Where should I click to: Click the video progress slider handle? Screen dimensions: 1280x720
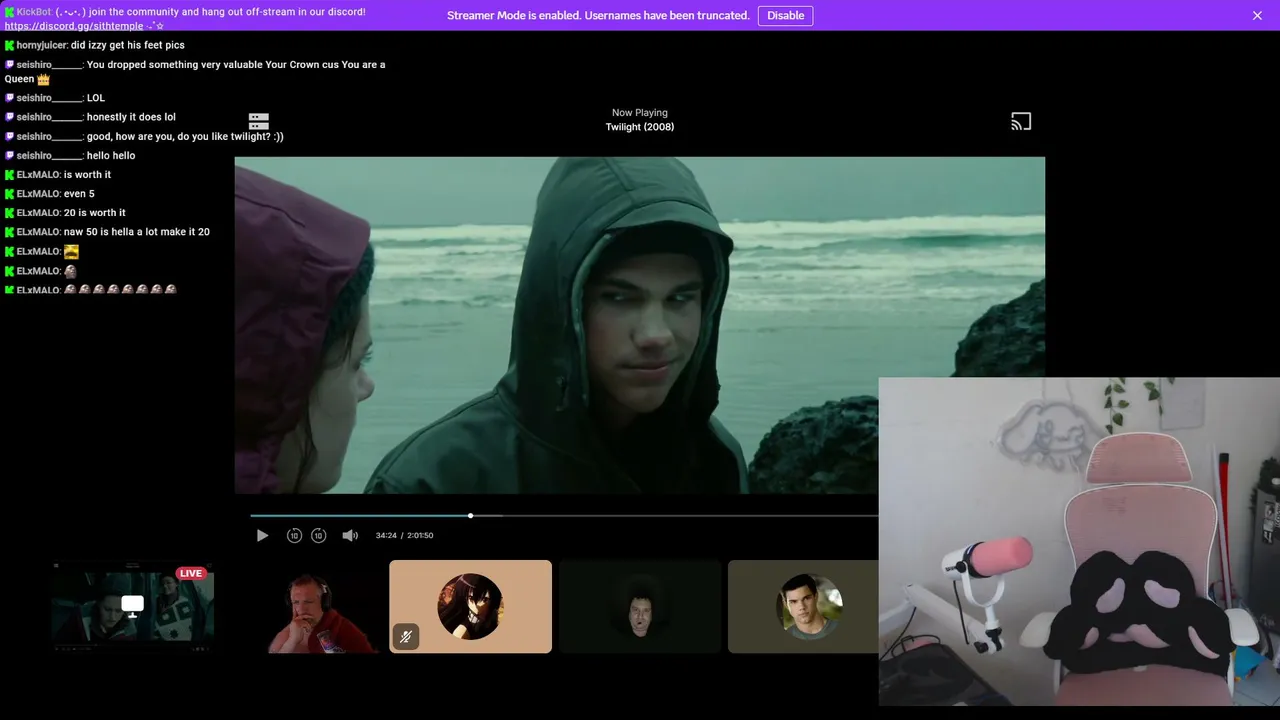[470, 516]
